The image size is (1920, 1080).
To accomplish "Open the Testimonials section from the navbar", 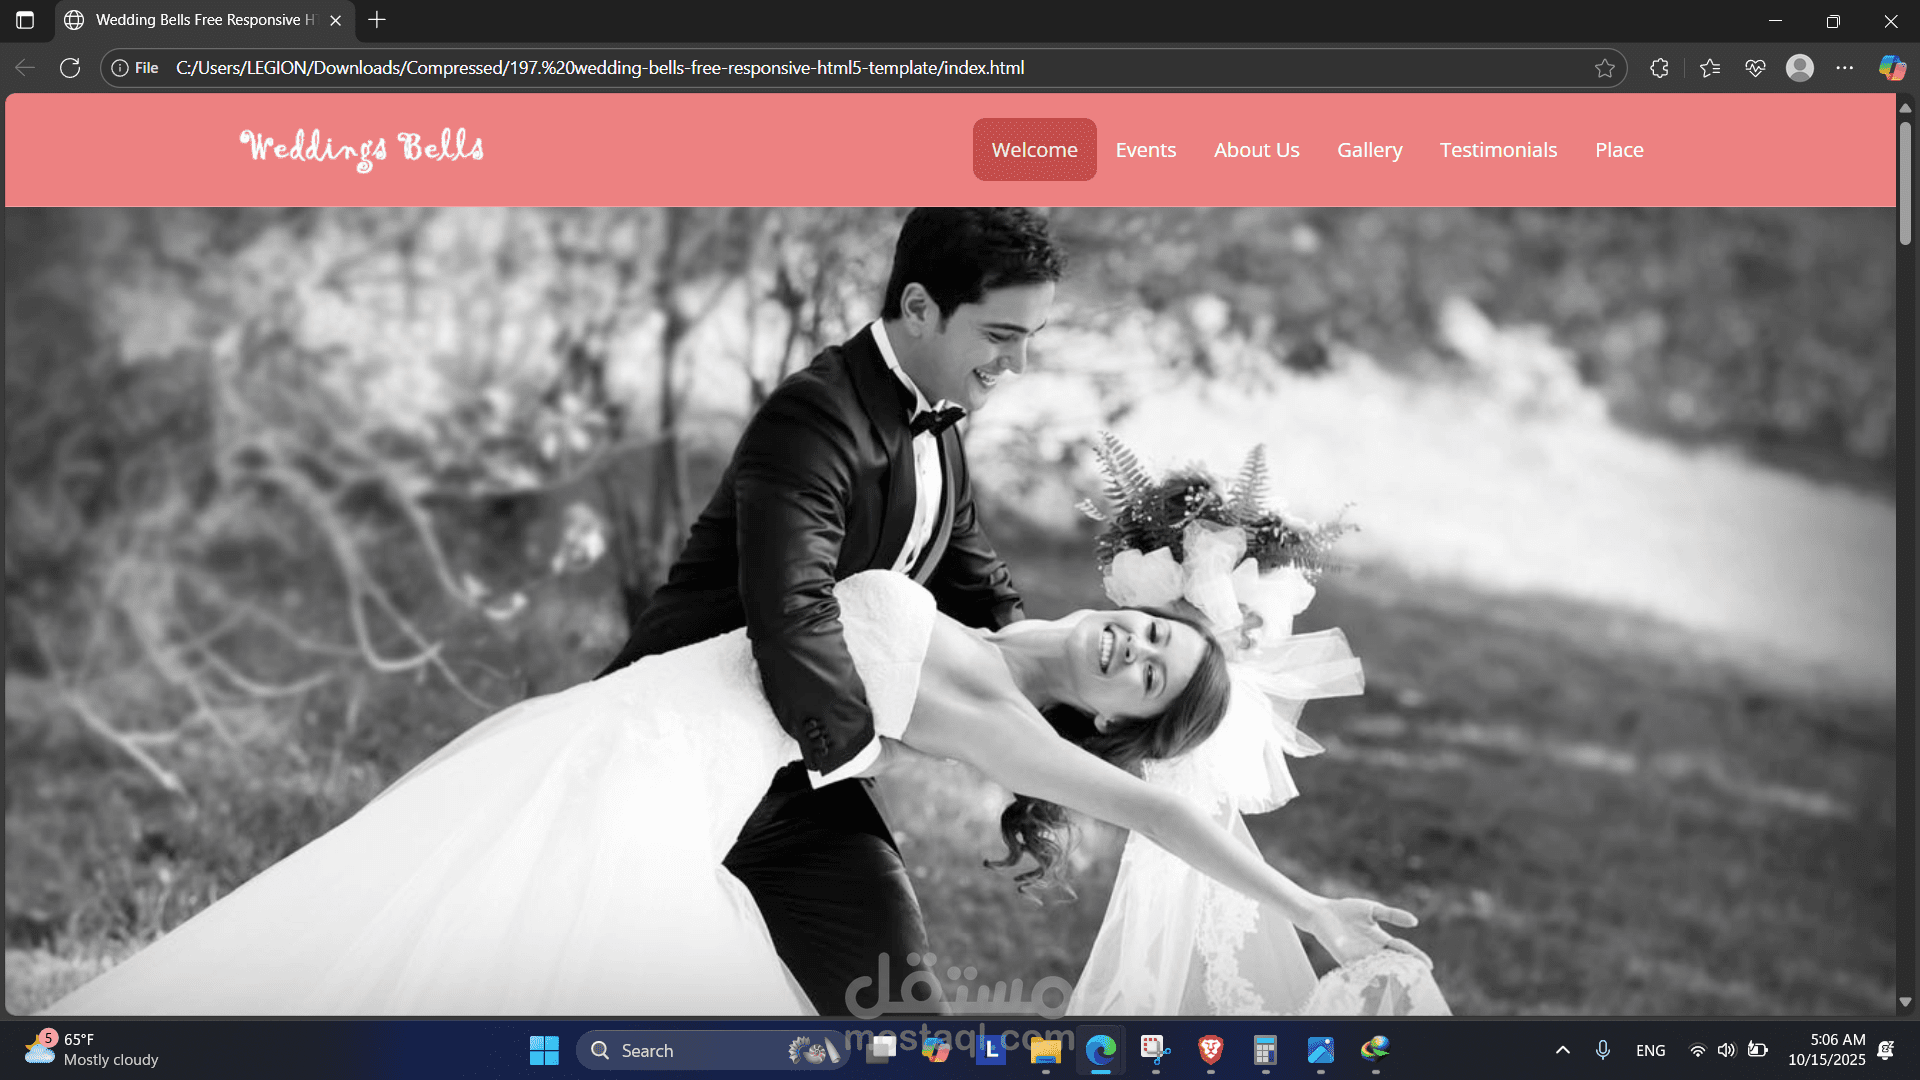I will [1498, 149].
